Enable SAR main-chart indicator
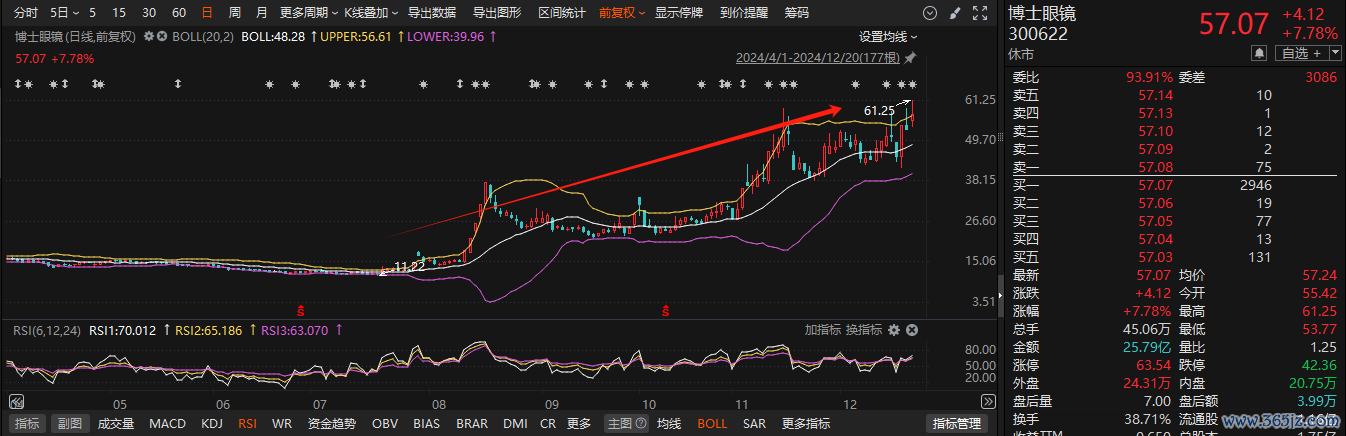 [x=756, y=424]
